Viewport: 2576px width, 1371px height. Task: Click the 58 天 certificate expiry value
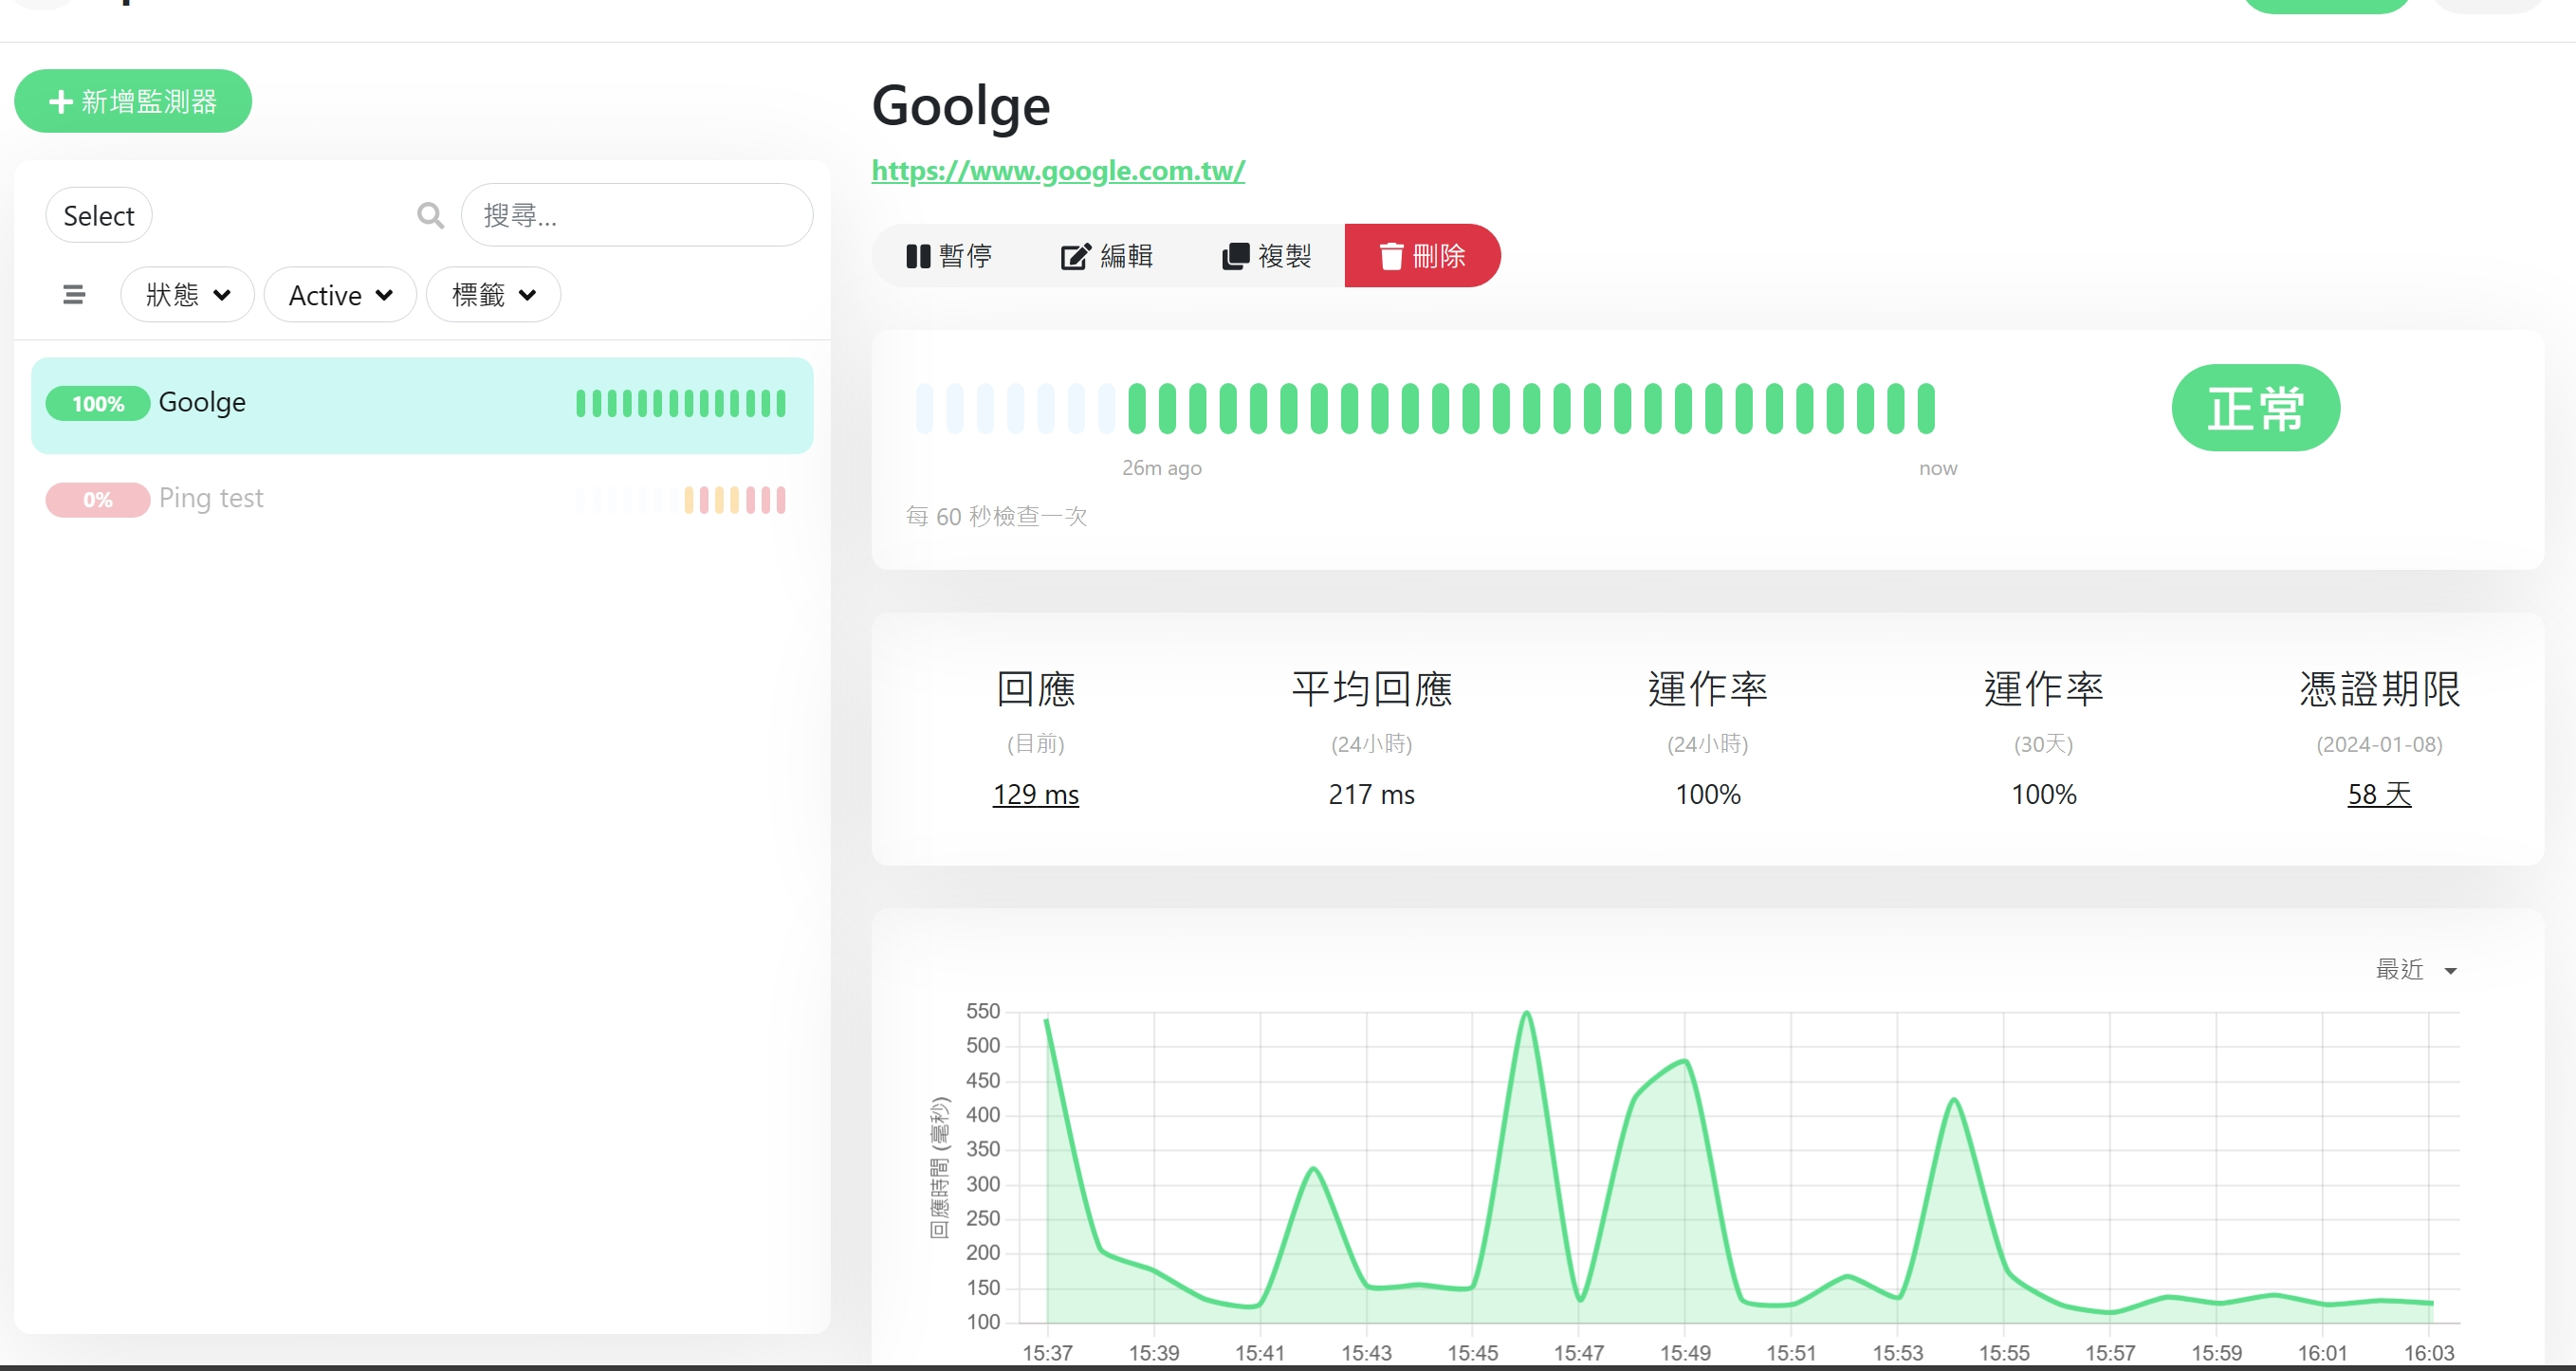coord(2378,794)
